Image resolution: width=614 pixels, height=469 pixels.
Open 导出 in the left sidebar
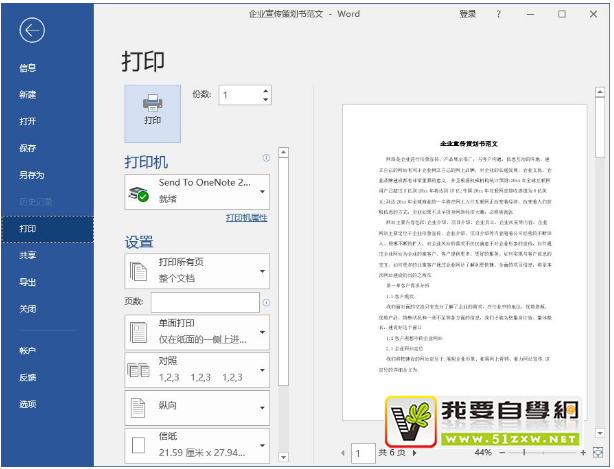(x=28, y=283)
